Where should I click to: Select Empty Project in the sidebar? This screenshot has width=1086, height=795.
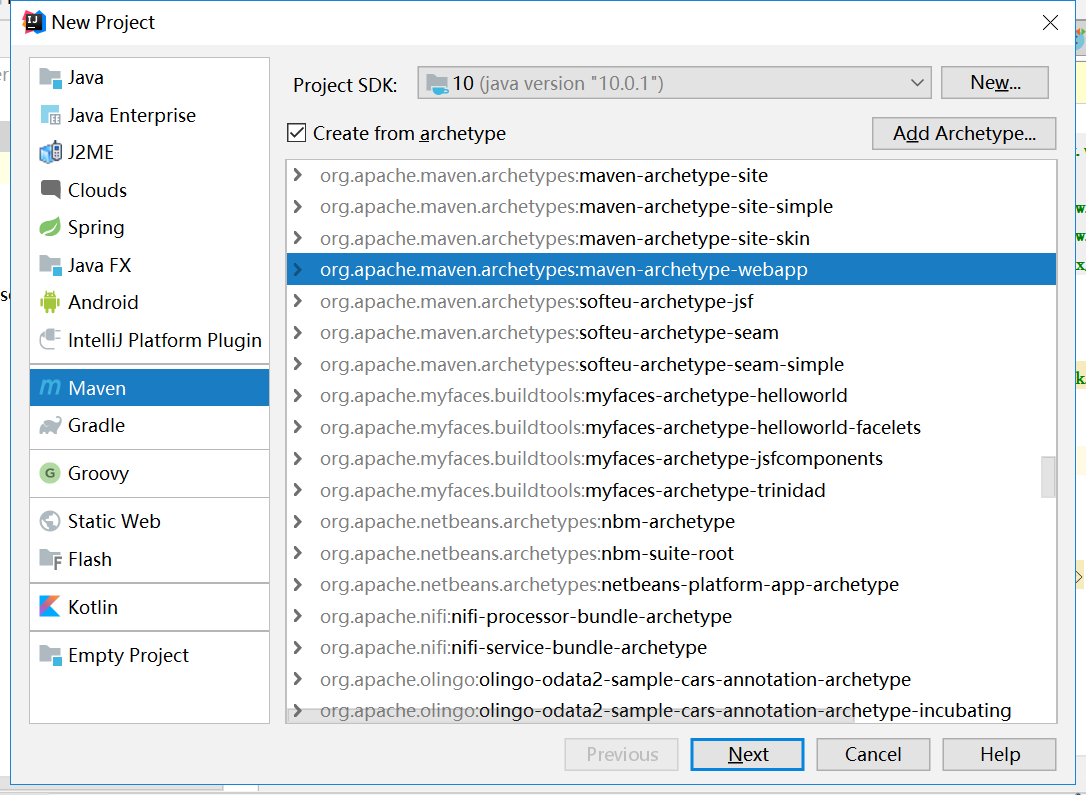click(128, 655)
